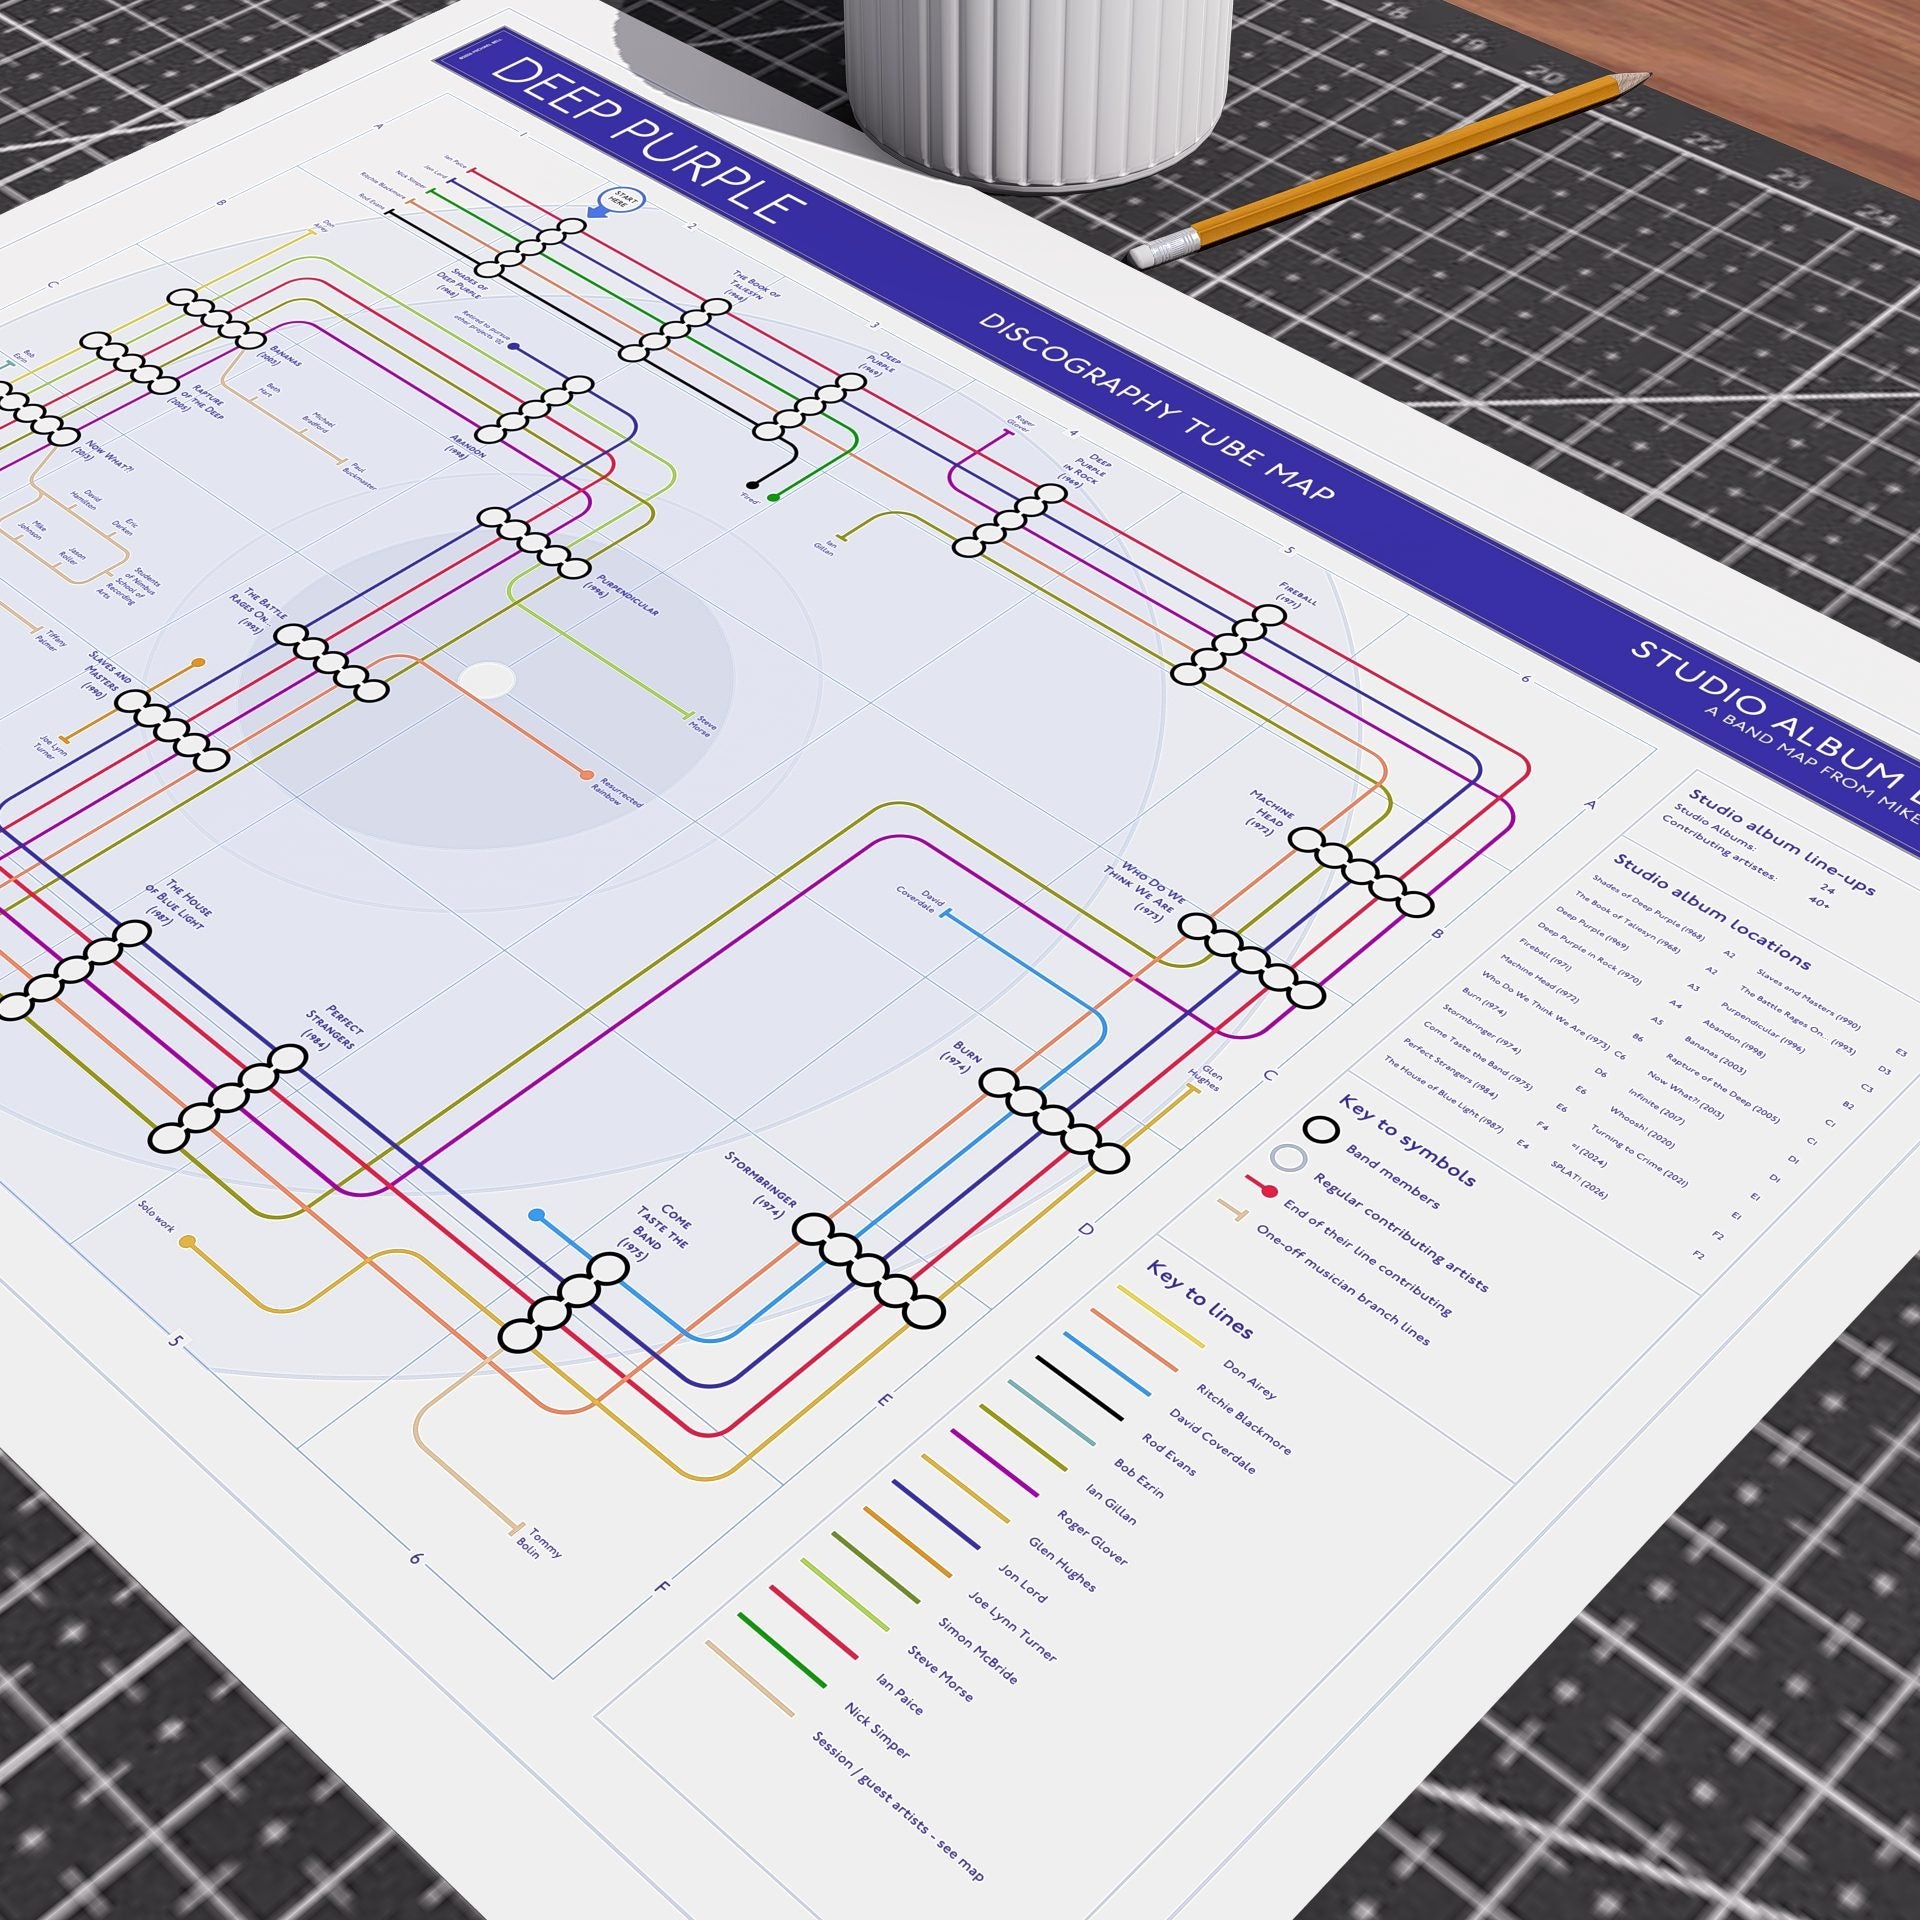1920x1920 pixels.
Task: Click the Joe Lynn Turner name in line key
Action: click(1012, 1628)
